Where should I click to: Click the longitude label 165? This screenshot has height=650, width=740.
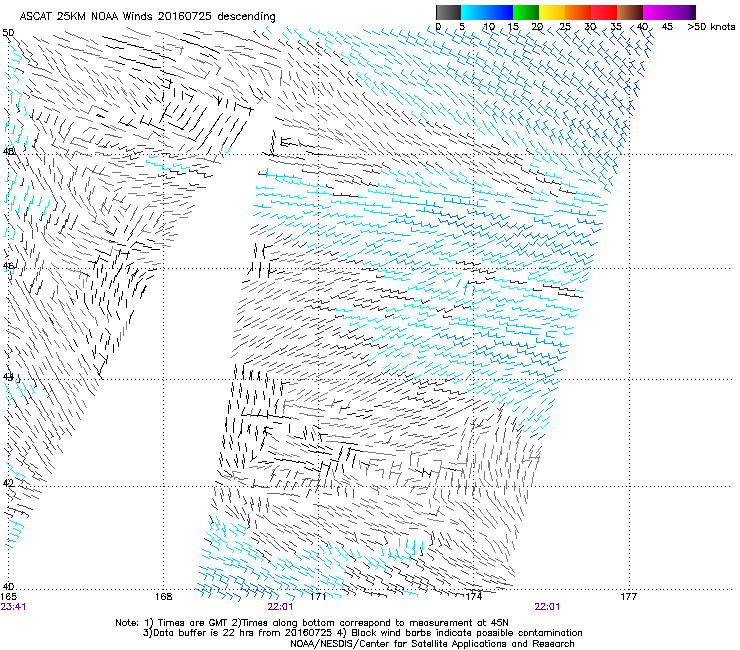click(x=8, y=597)
